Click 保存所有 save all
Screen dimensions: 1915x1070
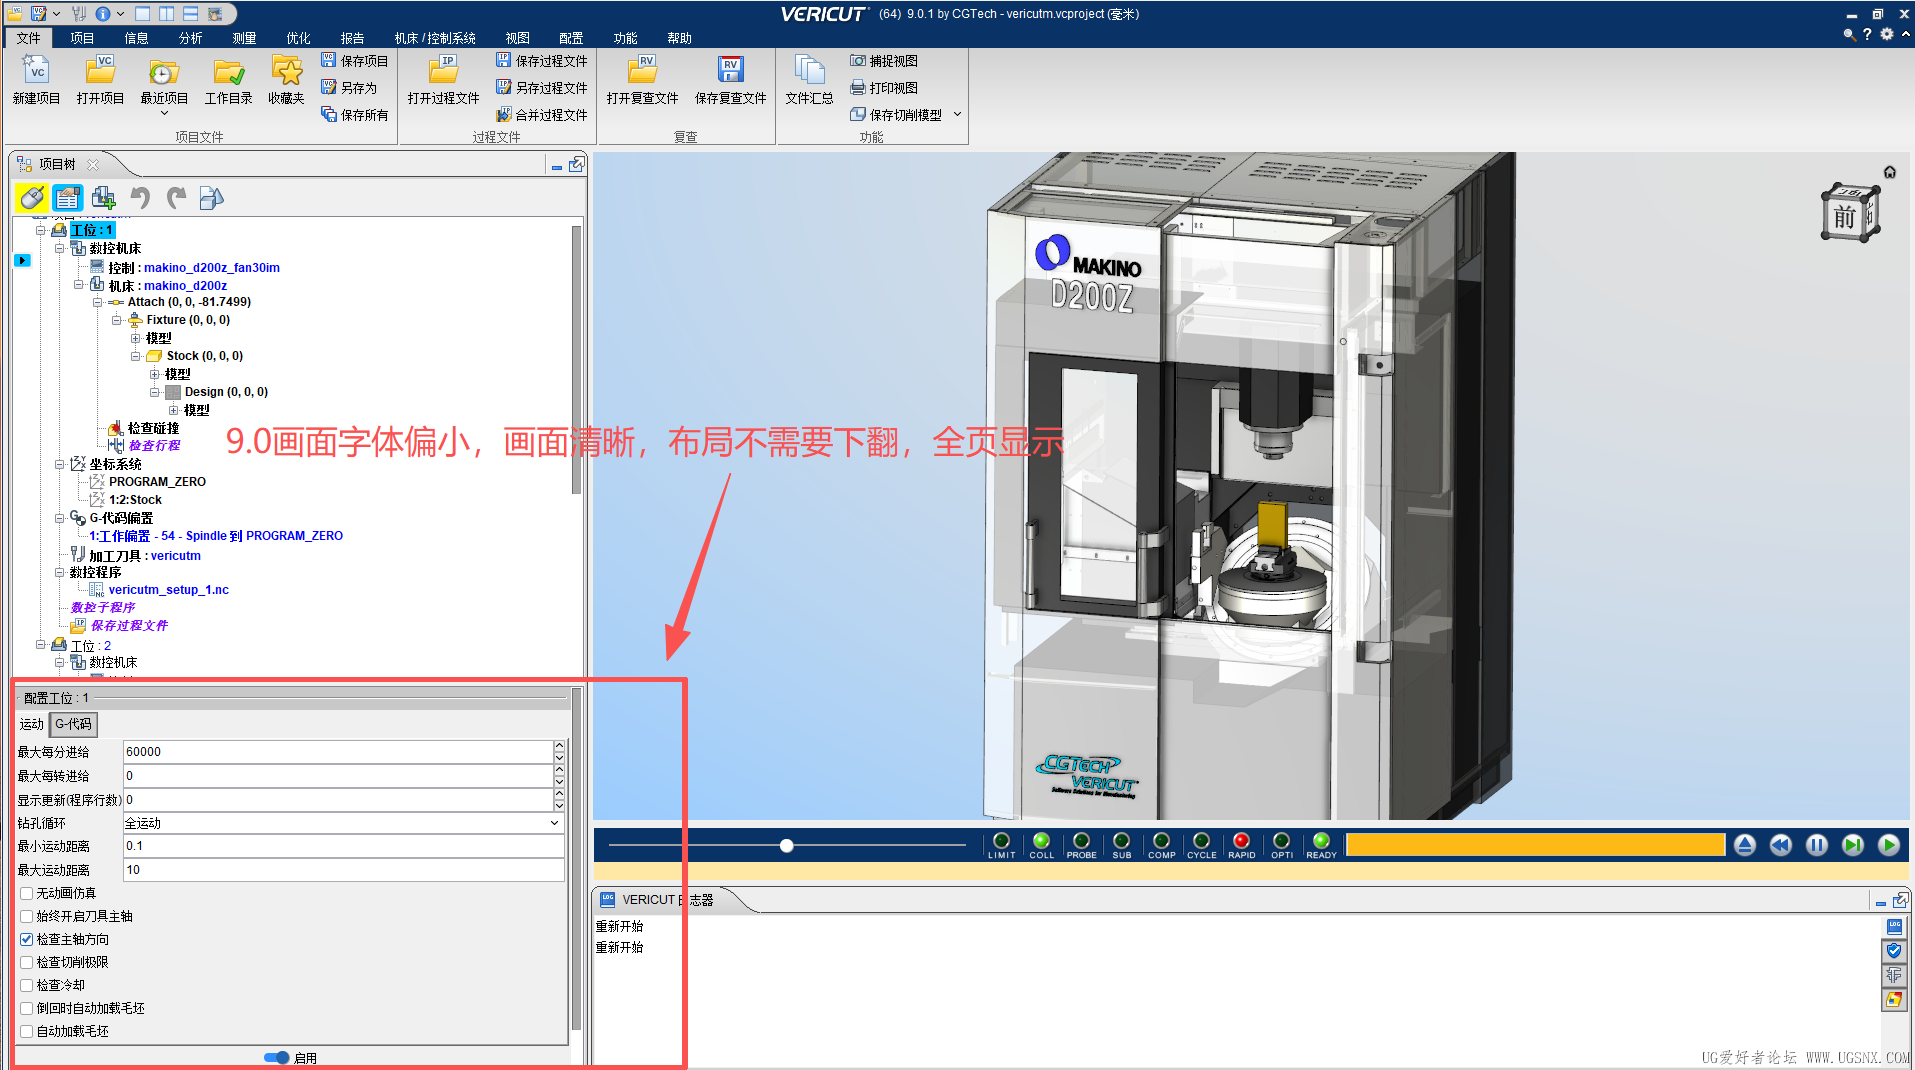pos(355,115)
